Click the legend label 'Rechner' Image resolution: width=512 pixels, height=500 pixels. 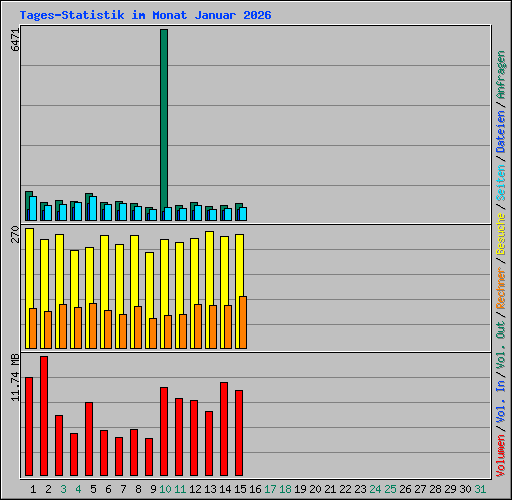click(501, 288)
